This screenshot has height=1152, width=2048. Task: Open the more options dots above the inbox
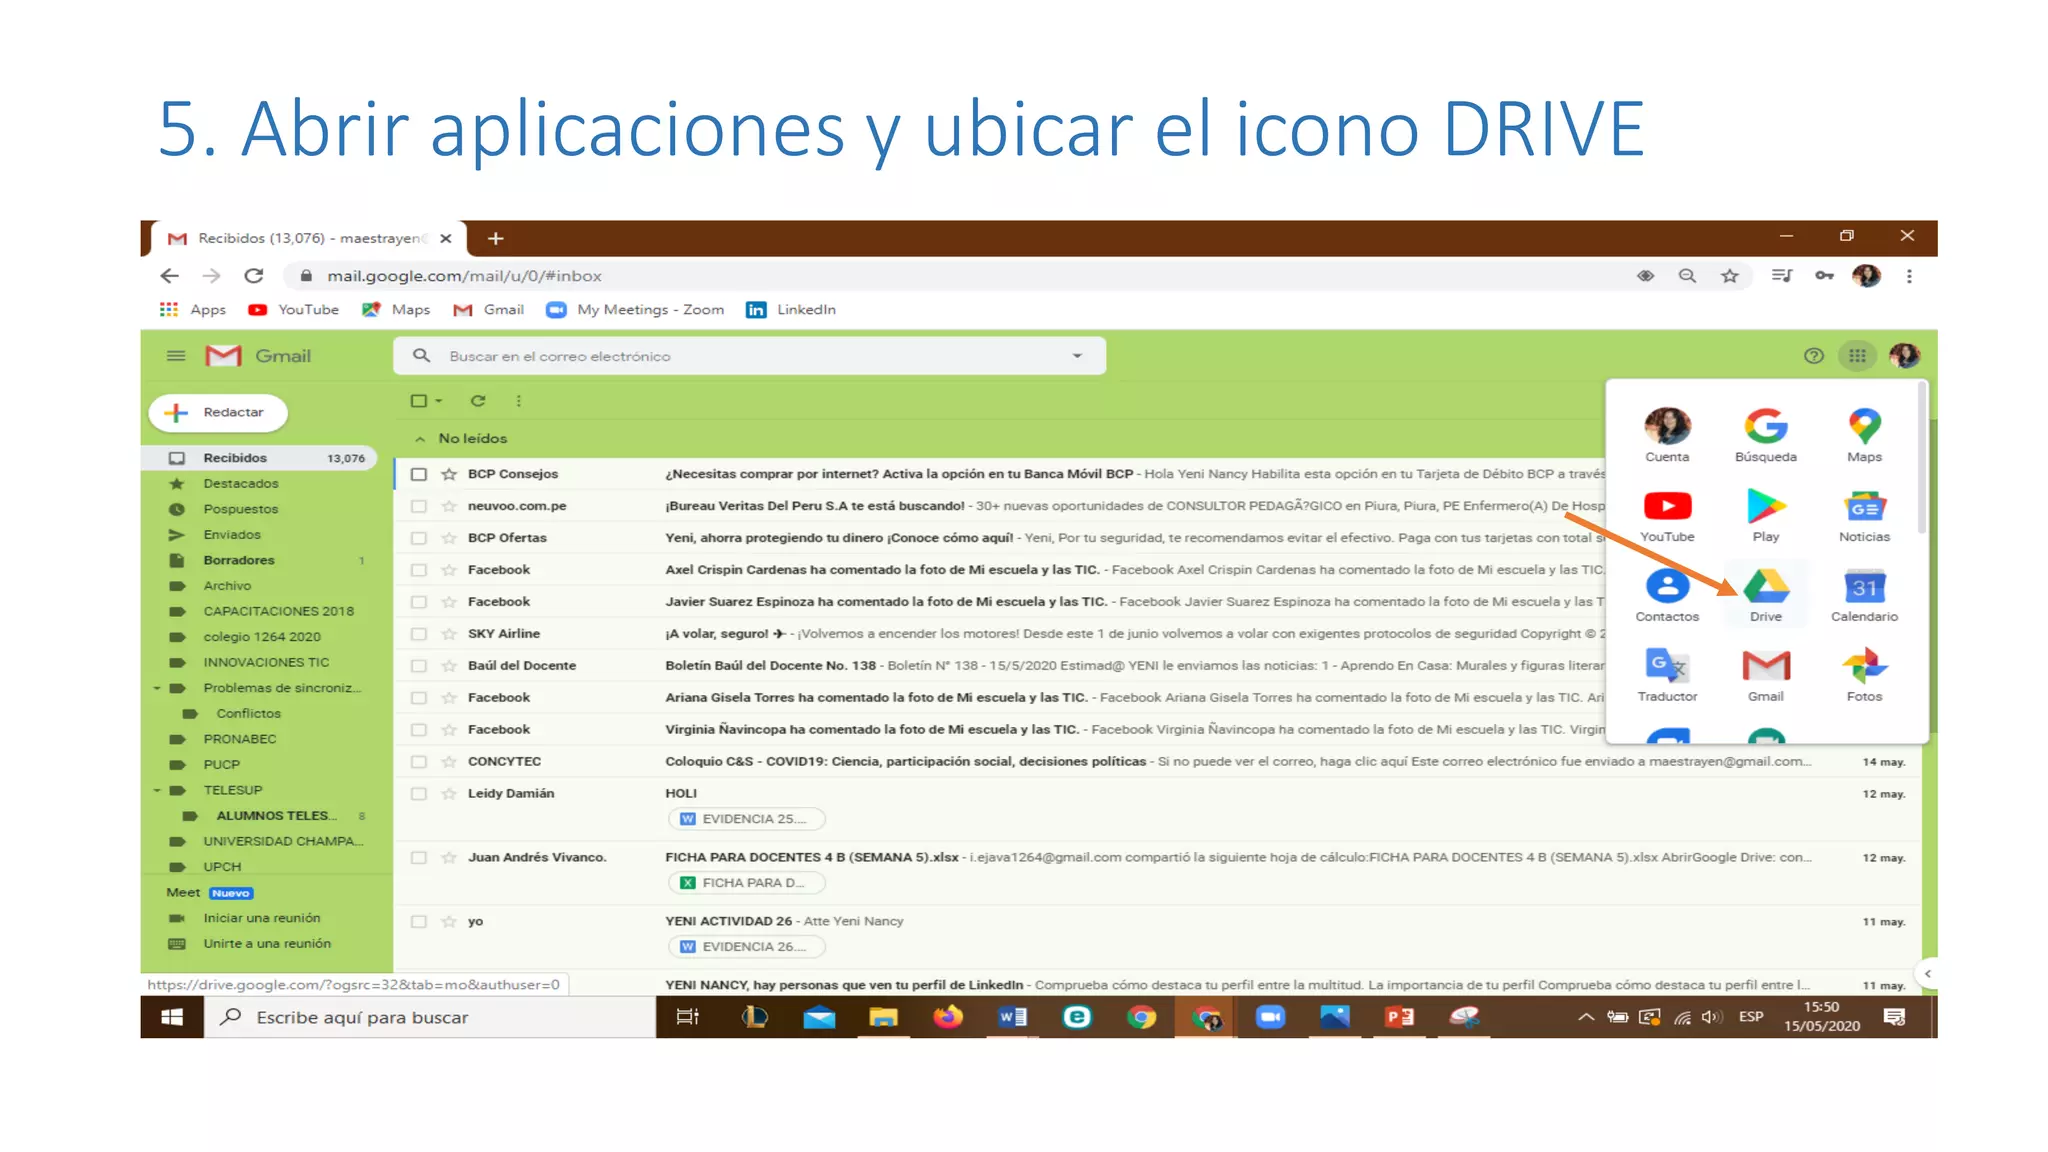click(518, 401)
